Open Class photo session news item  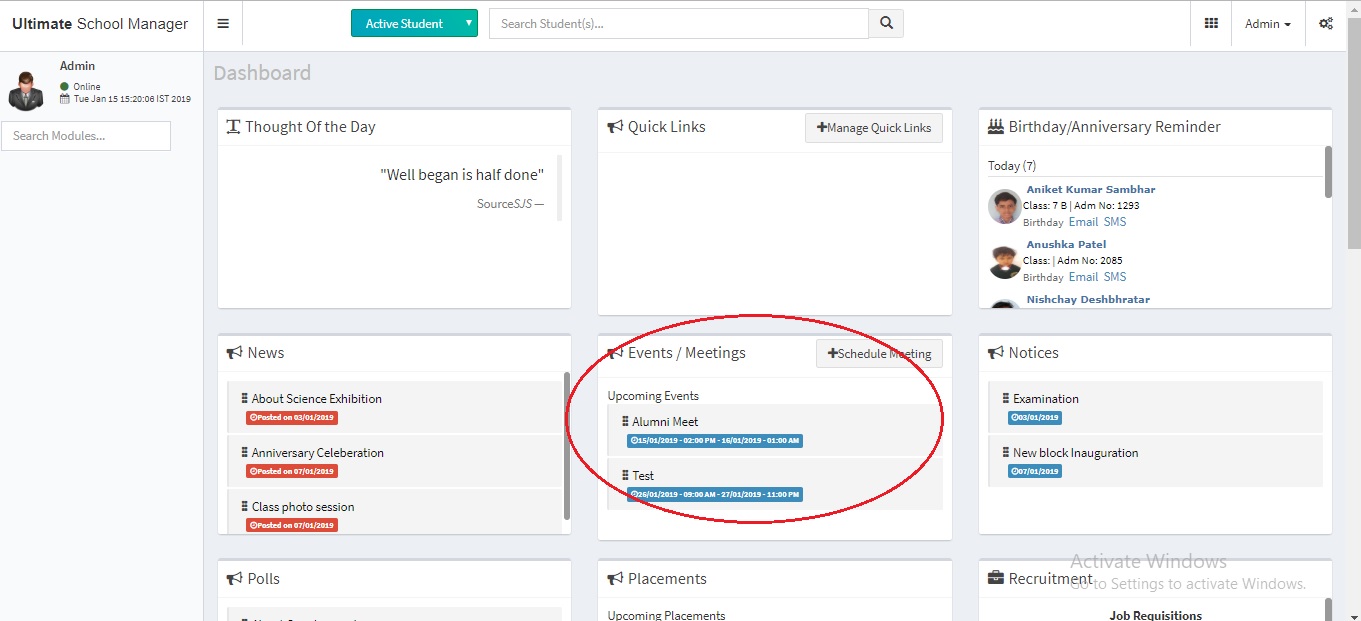(x=303, y=507)
